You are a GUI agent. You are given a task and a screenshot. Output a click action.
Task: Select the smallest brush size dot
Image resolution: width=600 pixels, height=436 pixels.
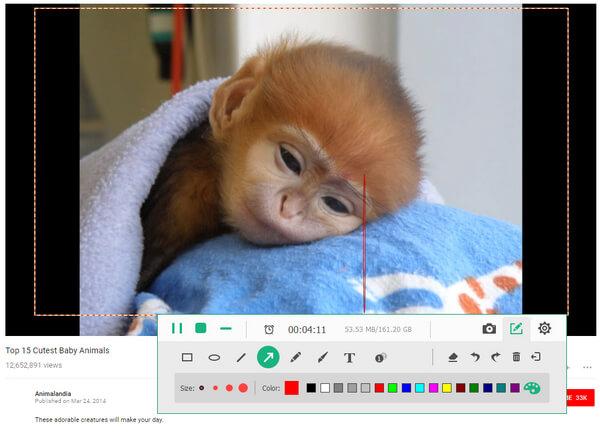(202, 388)
